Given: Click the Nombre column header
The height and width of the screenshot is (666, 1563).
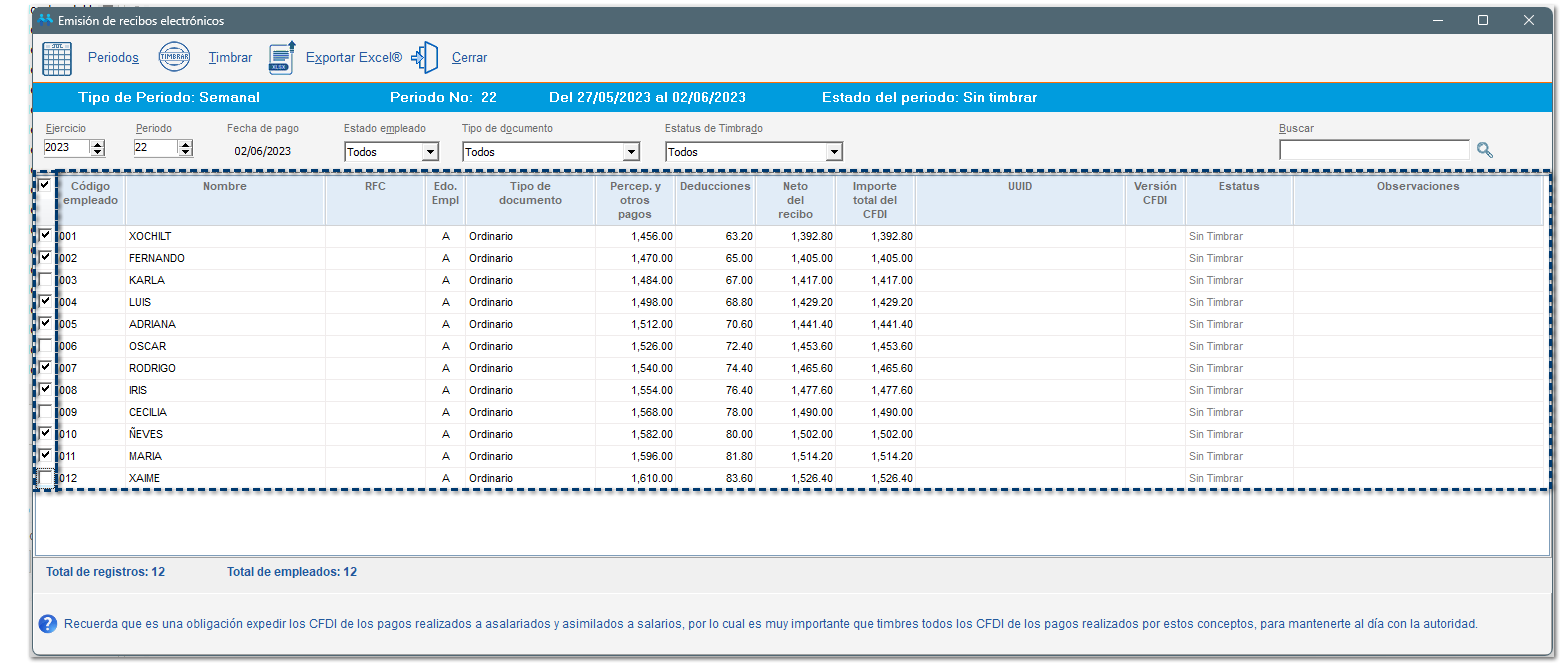Looking at the screenshot, I should (x=224, y=186).
